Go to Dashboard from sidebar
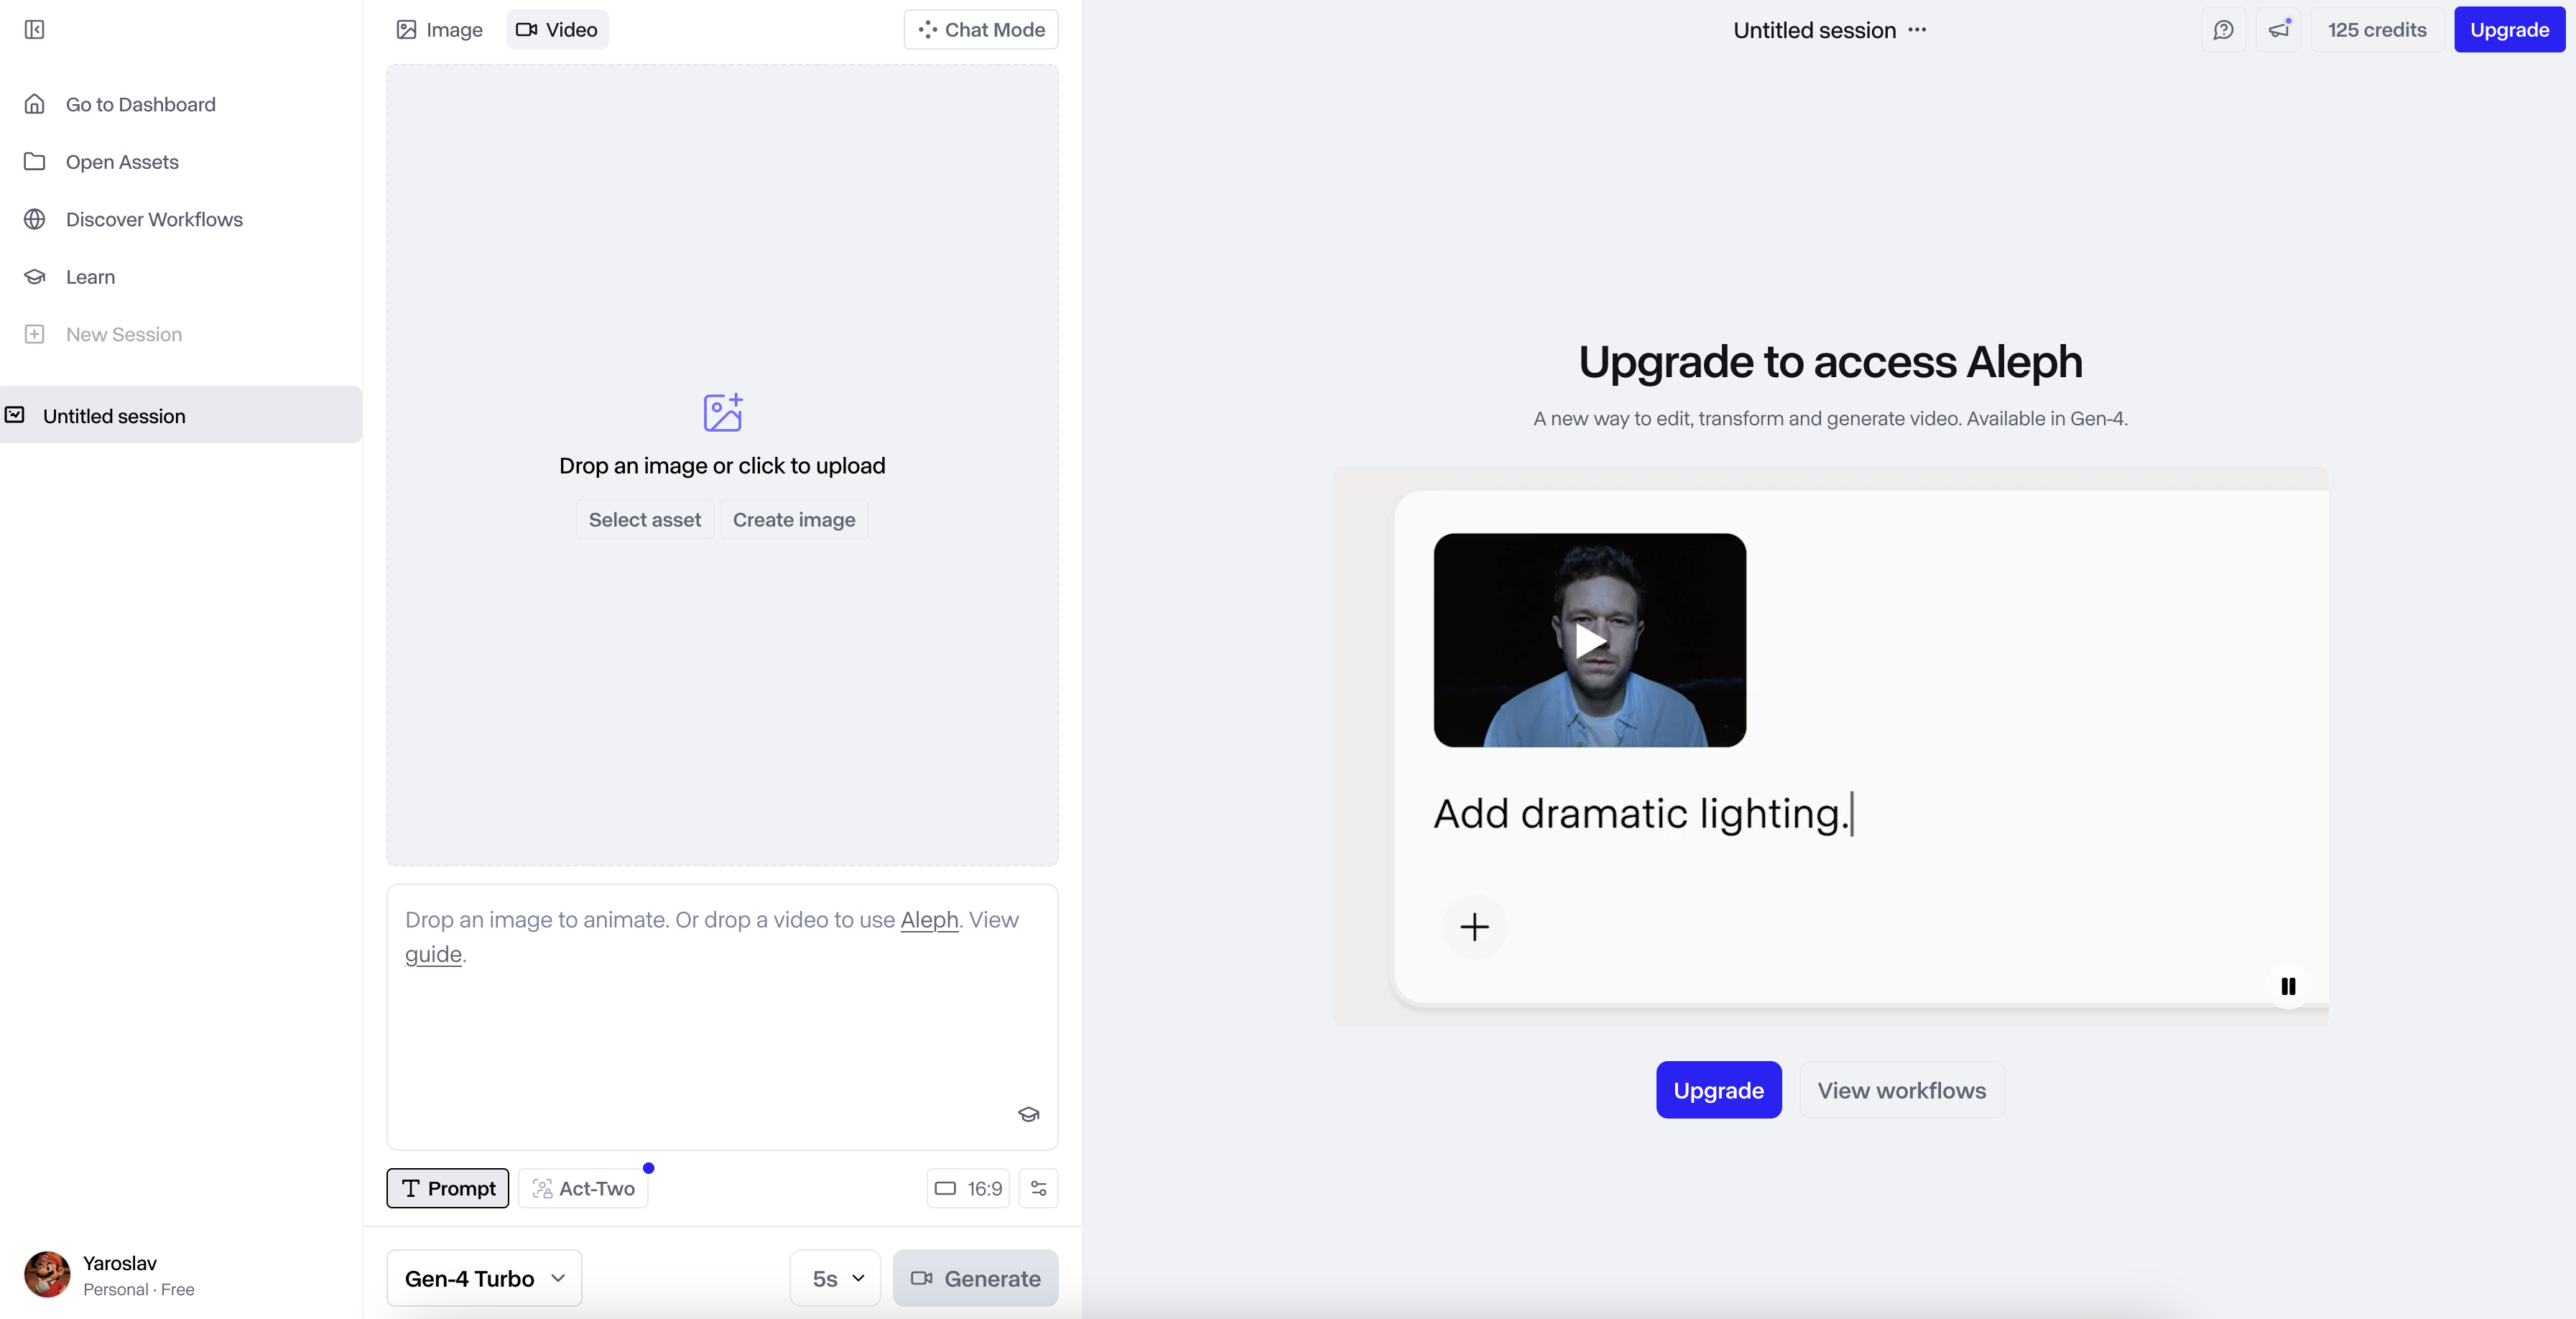This screenshot has width=2576, height=1319. [140, 104]
